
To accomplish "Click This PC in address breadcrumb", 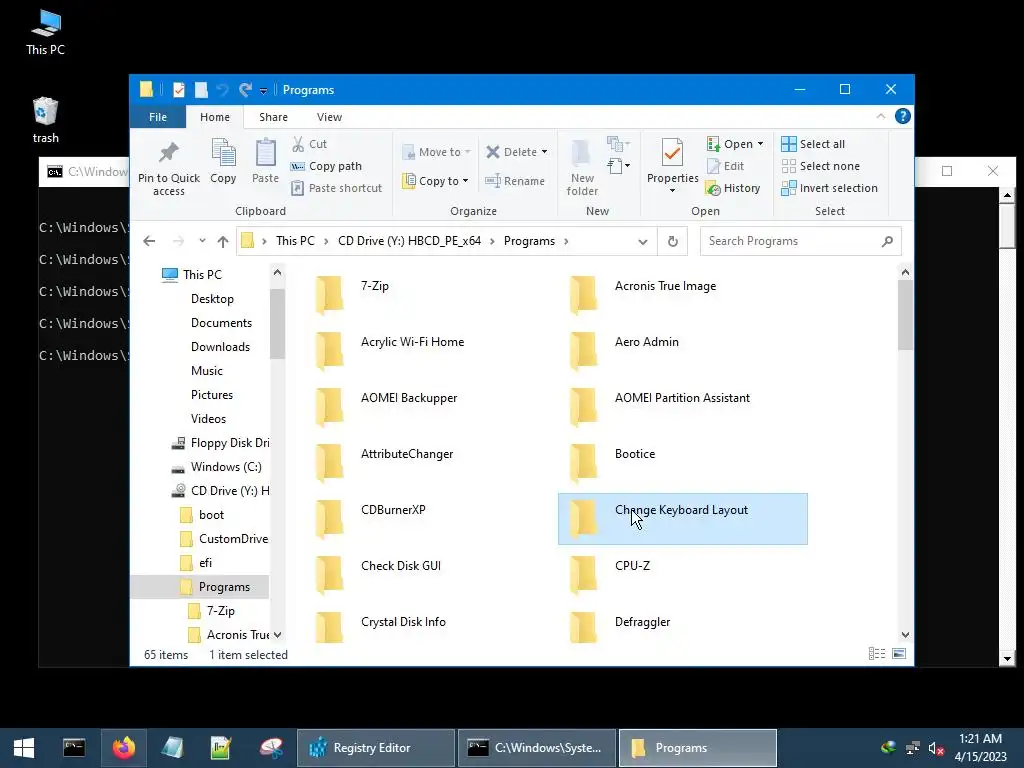I will [295, 241].
